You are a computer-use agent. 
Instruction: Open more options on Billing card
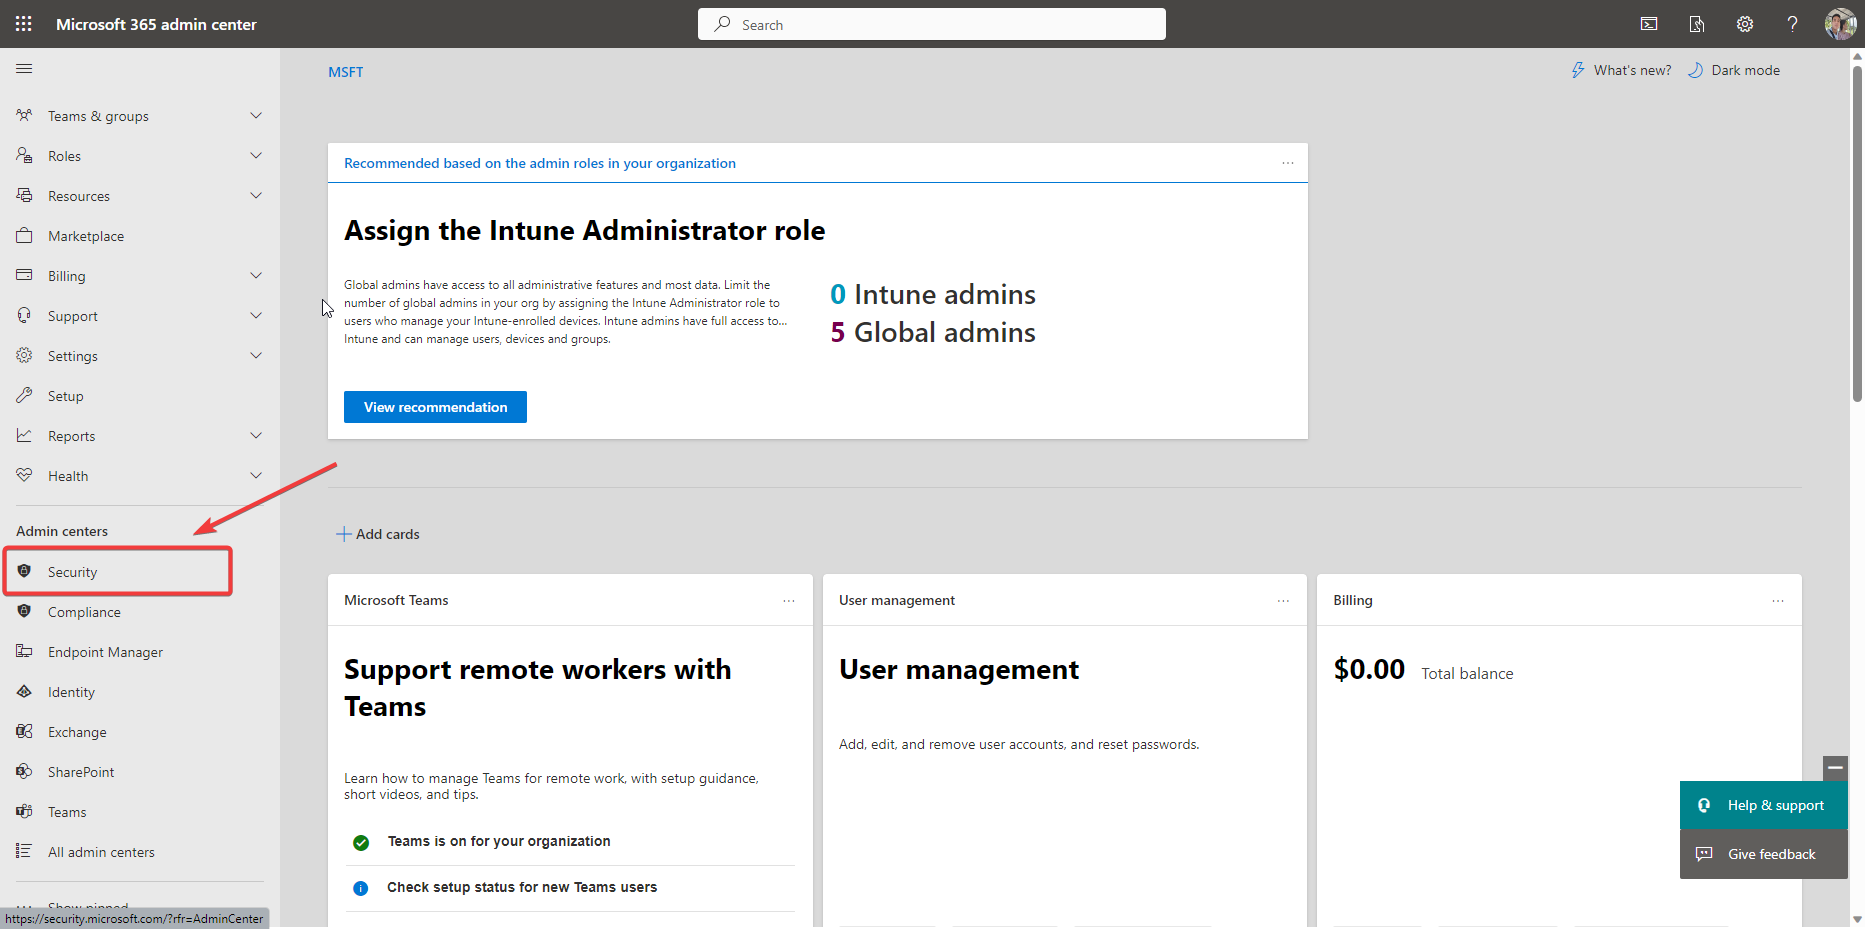[x=1777, y=601]
